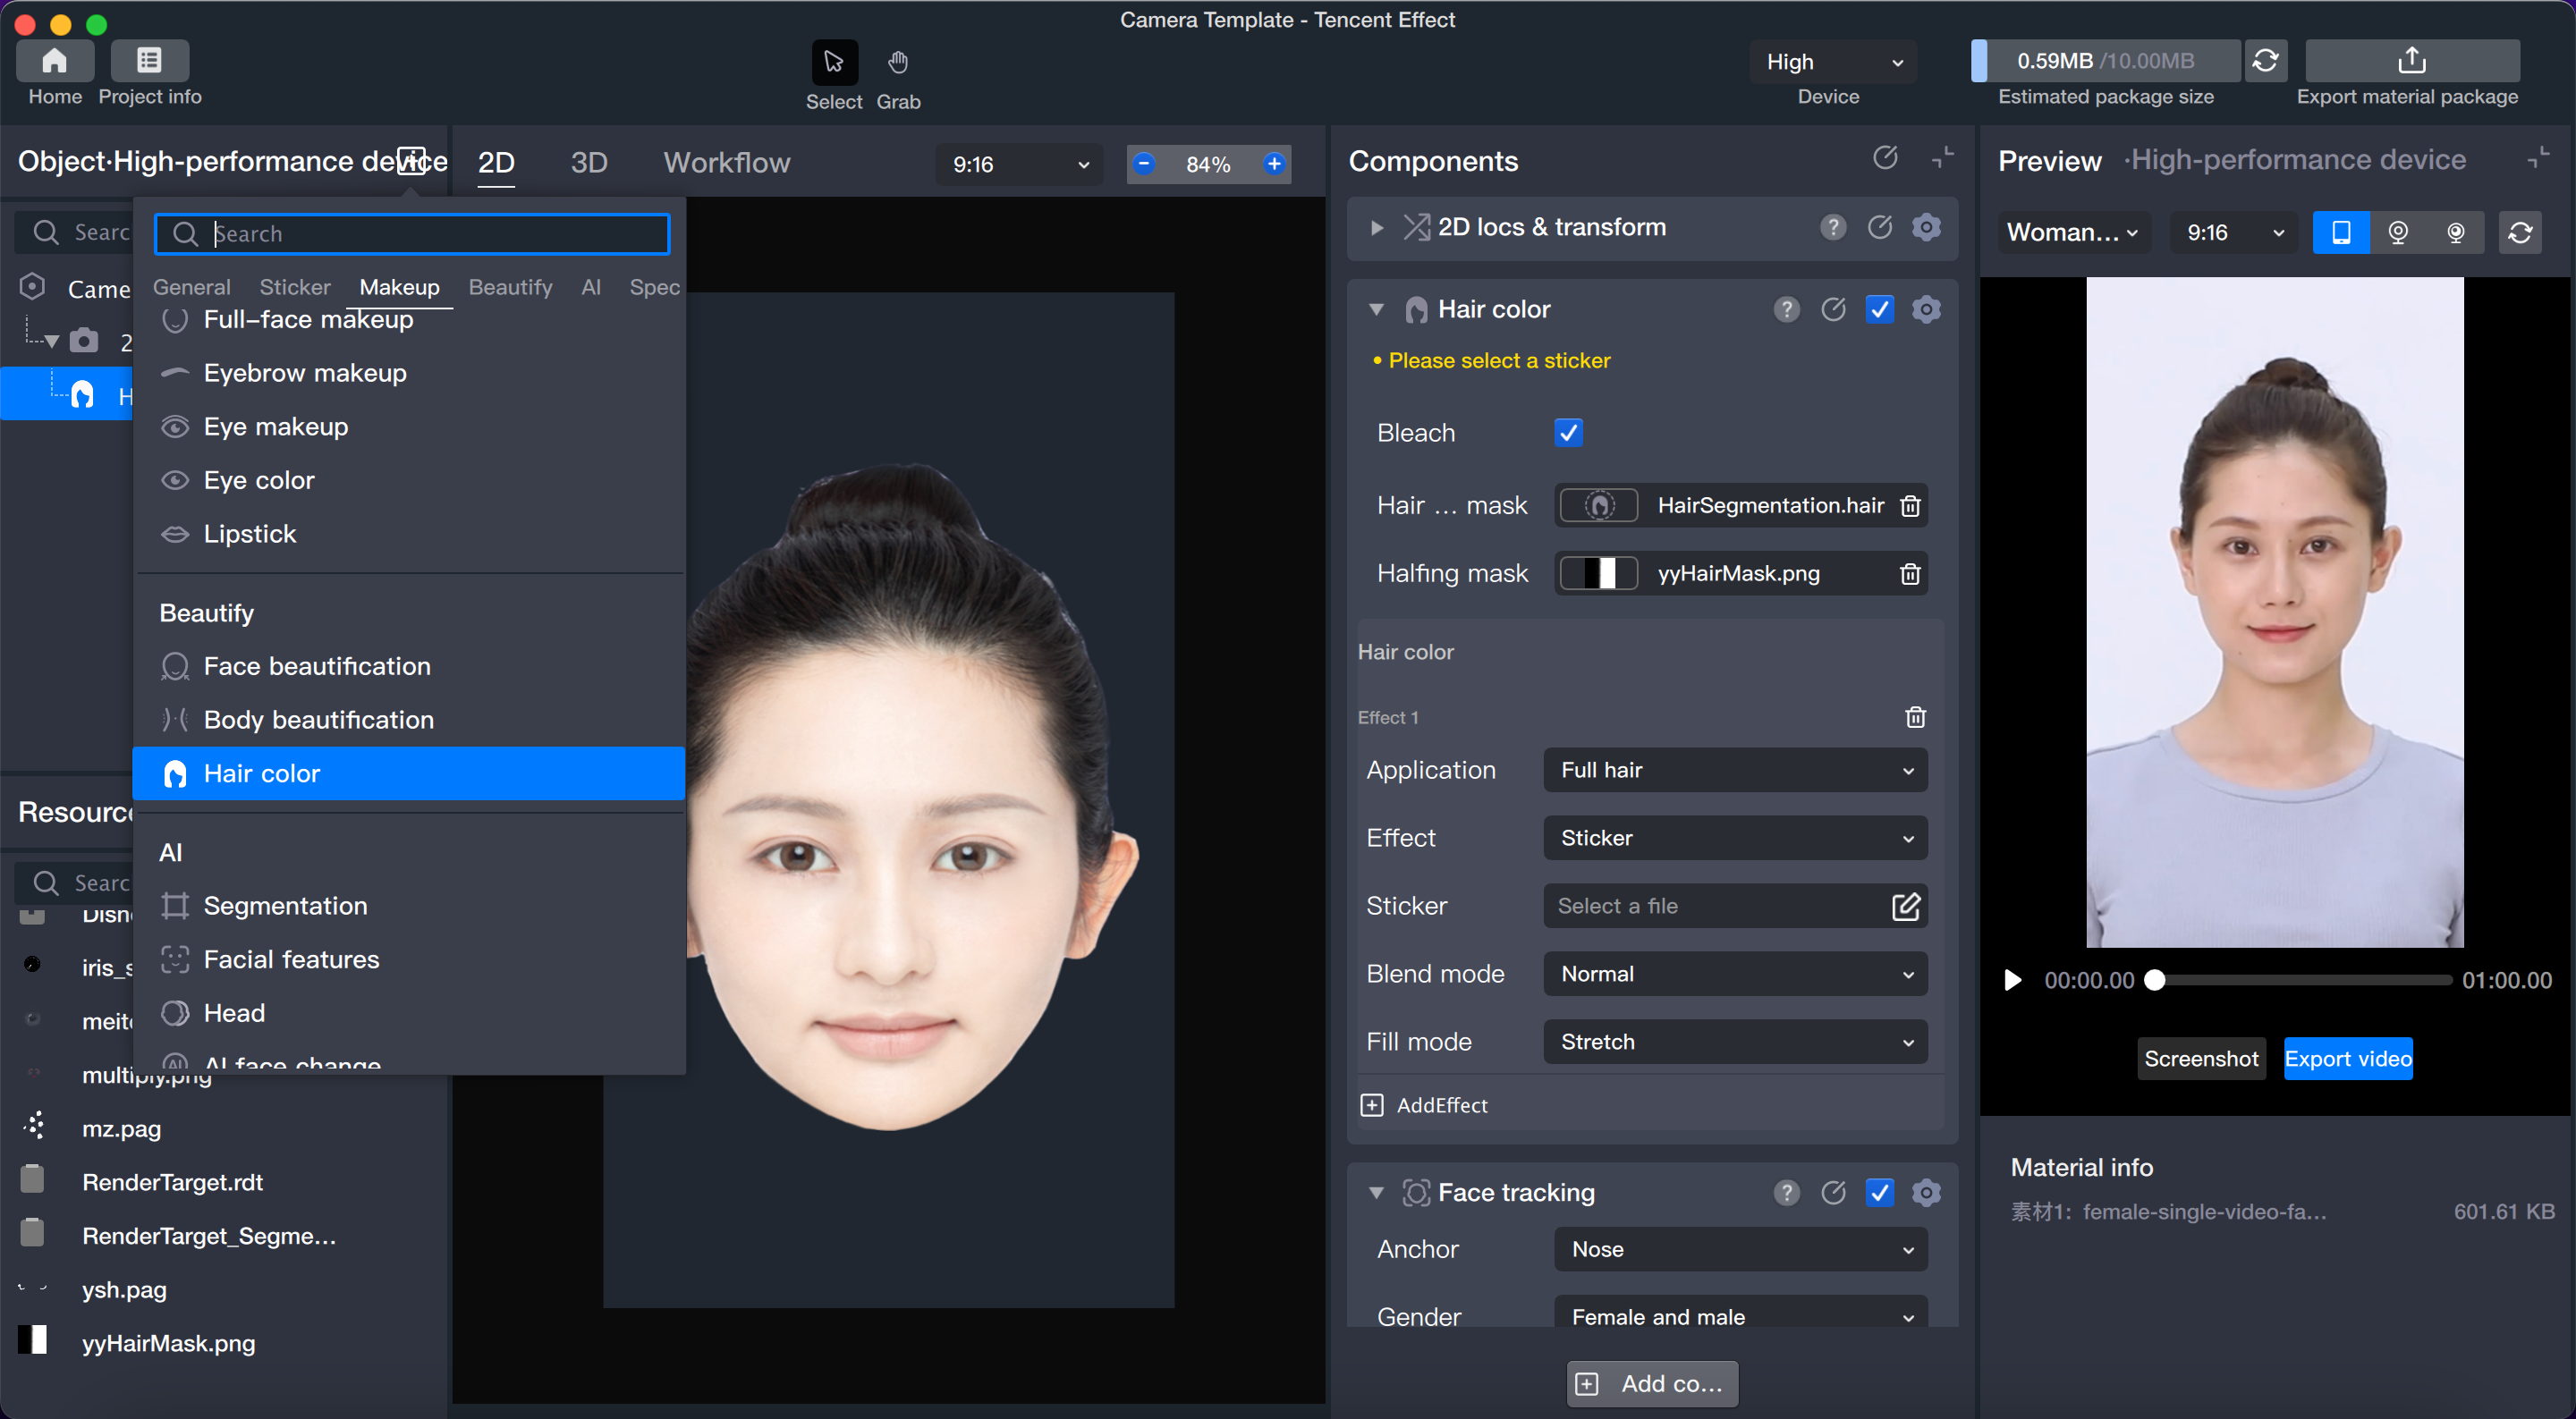Uncheck the Face tracking component checkbox
Screen dimensions: 2576x1419
[1879, 1192]
